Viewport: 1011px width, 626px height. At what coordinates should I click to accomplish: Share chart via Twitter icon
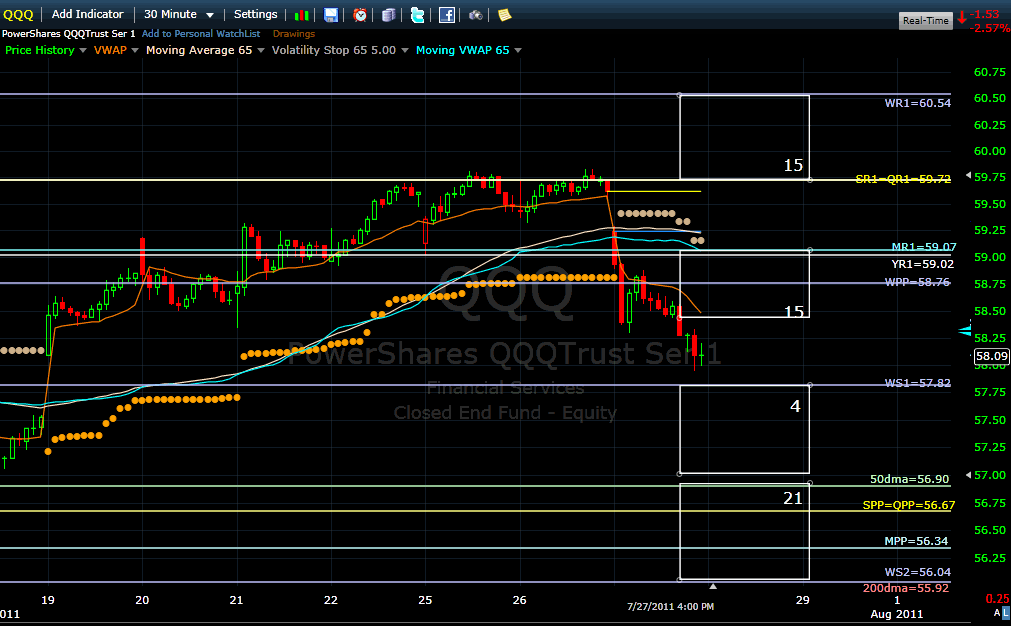point(417,15)
